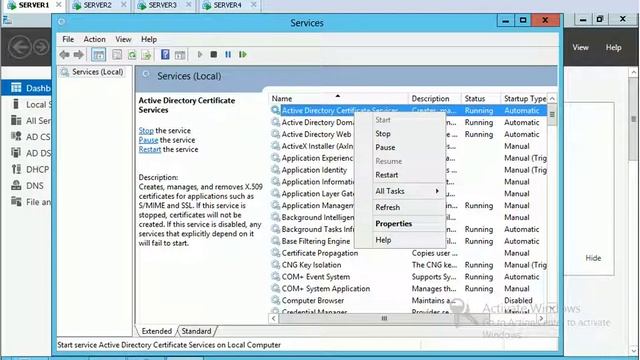The width and height of the screenshot is (640, 360).
Task: Close the SERVER1 tab
Action: 59,4
